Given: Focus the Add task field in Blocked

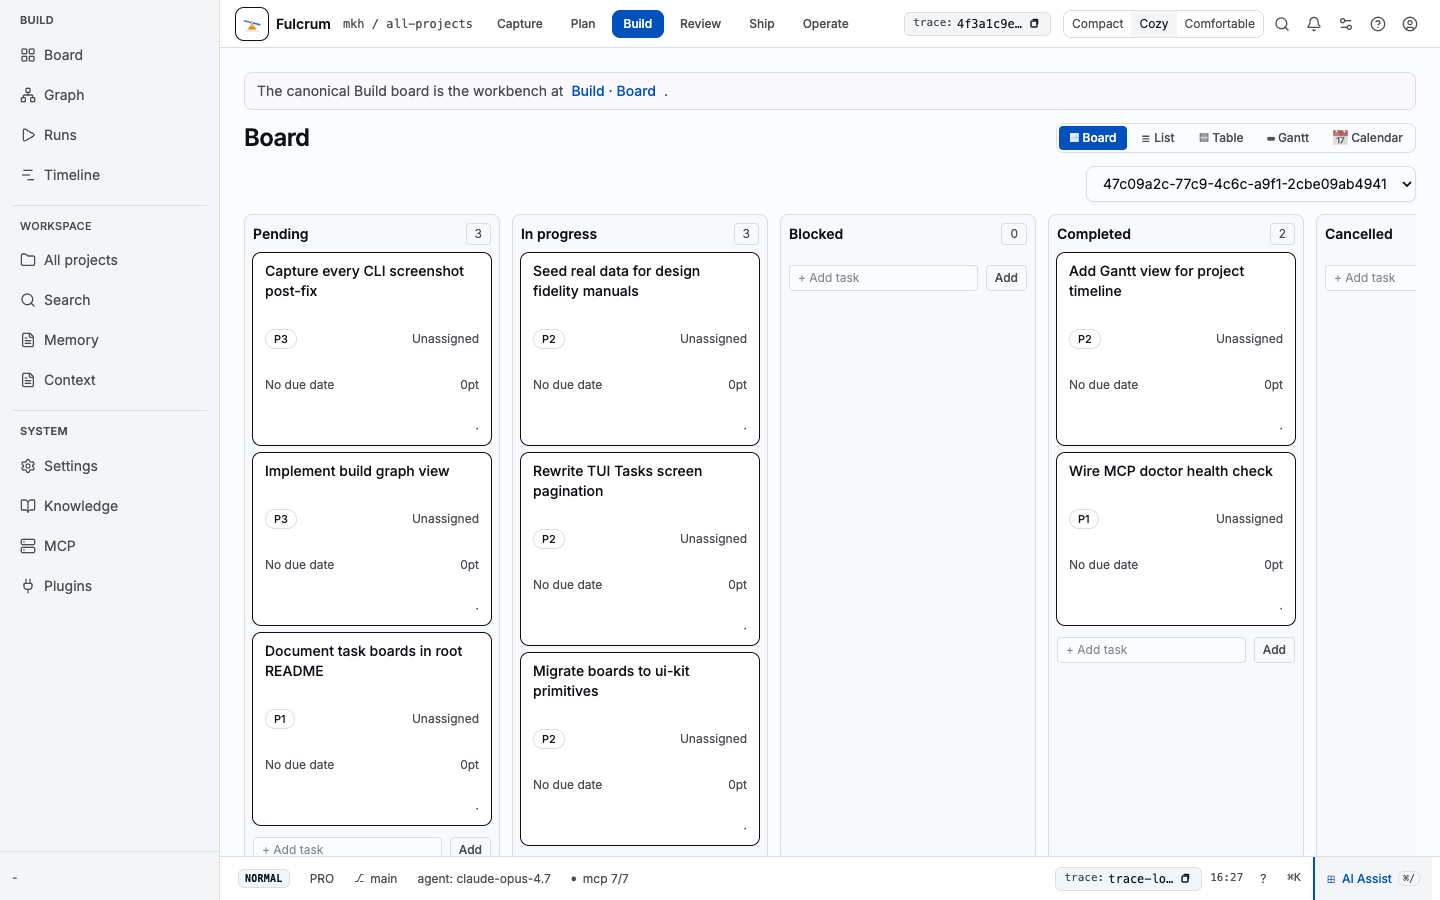Looking at the screenshot, I should 883,278.
